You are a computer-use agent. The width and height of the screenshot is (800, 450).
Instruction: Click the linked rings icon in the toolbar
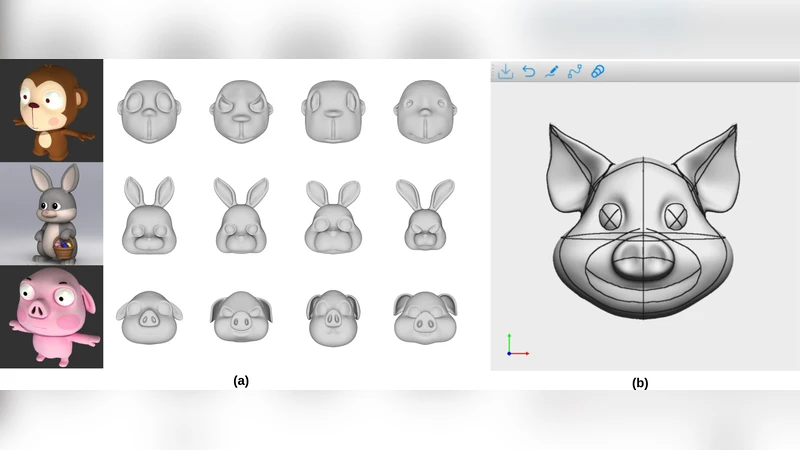[x=597, y=72]
